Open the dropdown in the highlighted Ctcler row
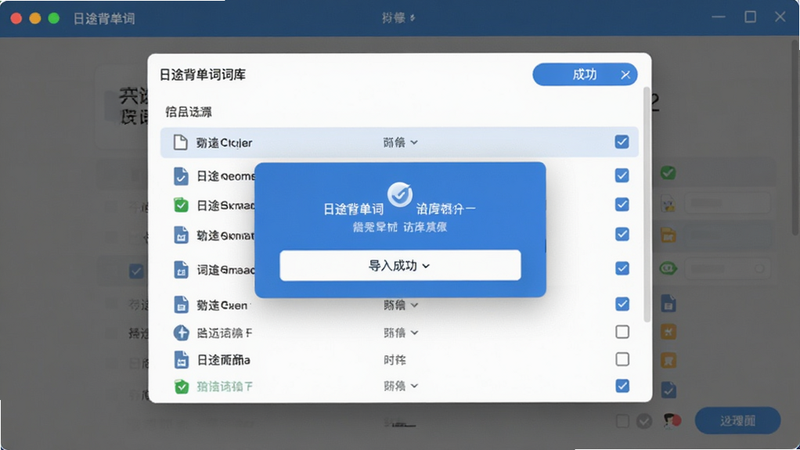Viewport: 800px width, 450px height. pos(401,142)
